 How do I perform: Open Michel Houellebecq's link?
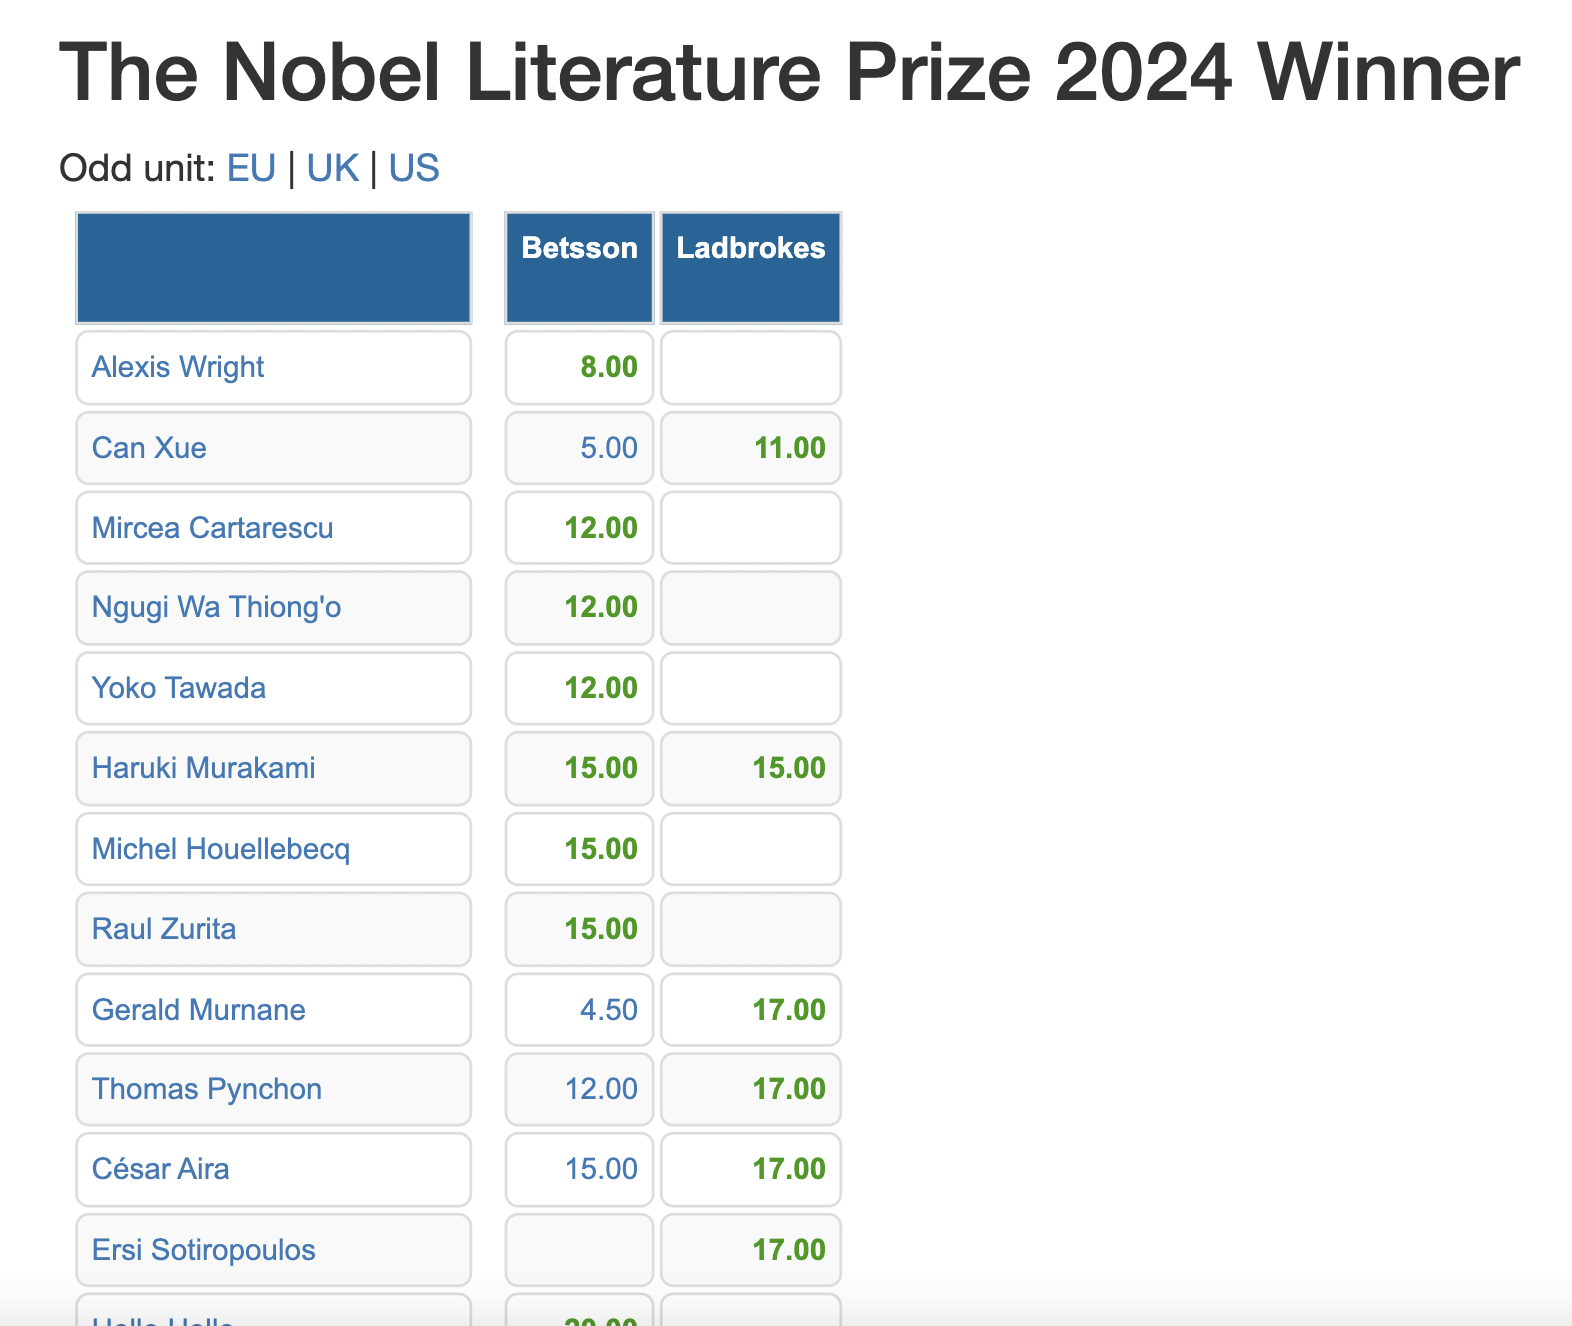pyautogui.click(x=220, y=849)
